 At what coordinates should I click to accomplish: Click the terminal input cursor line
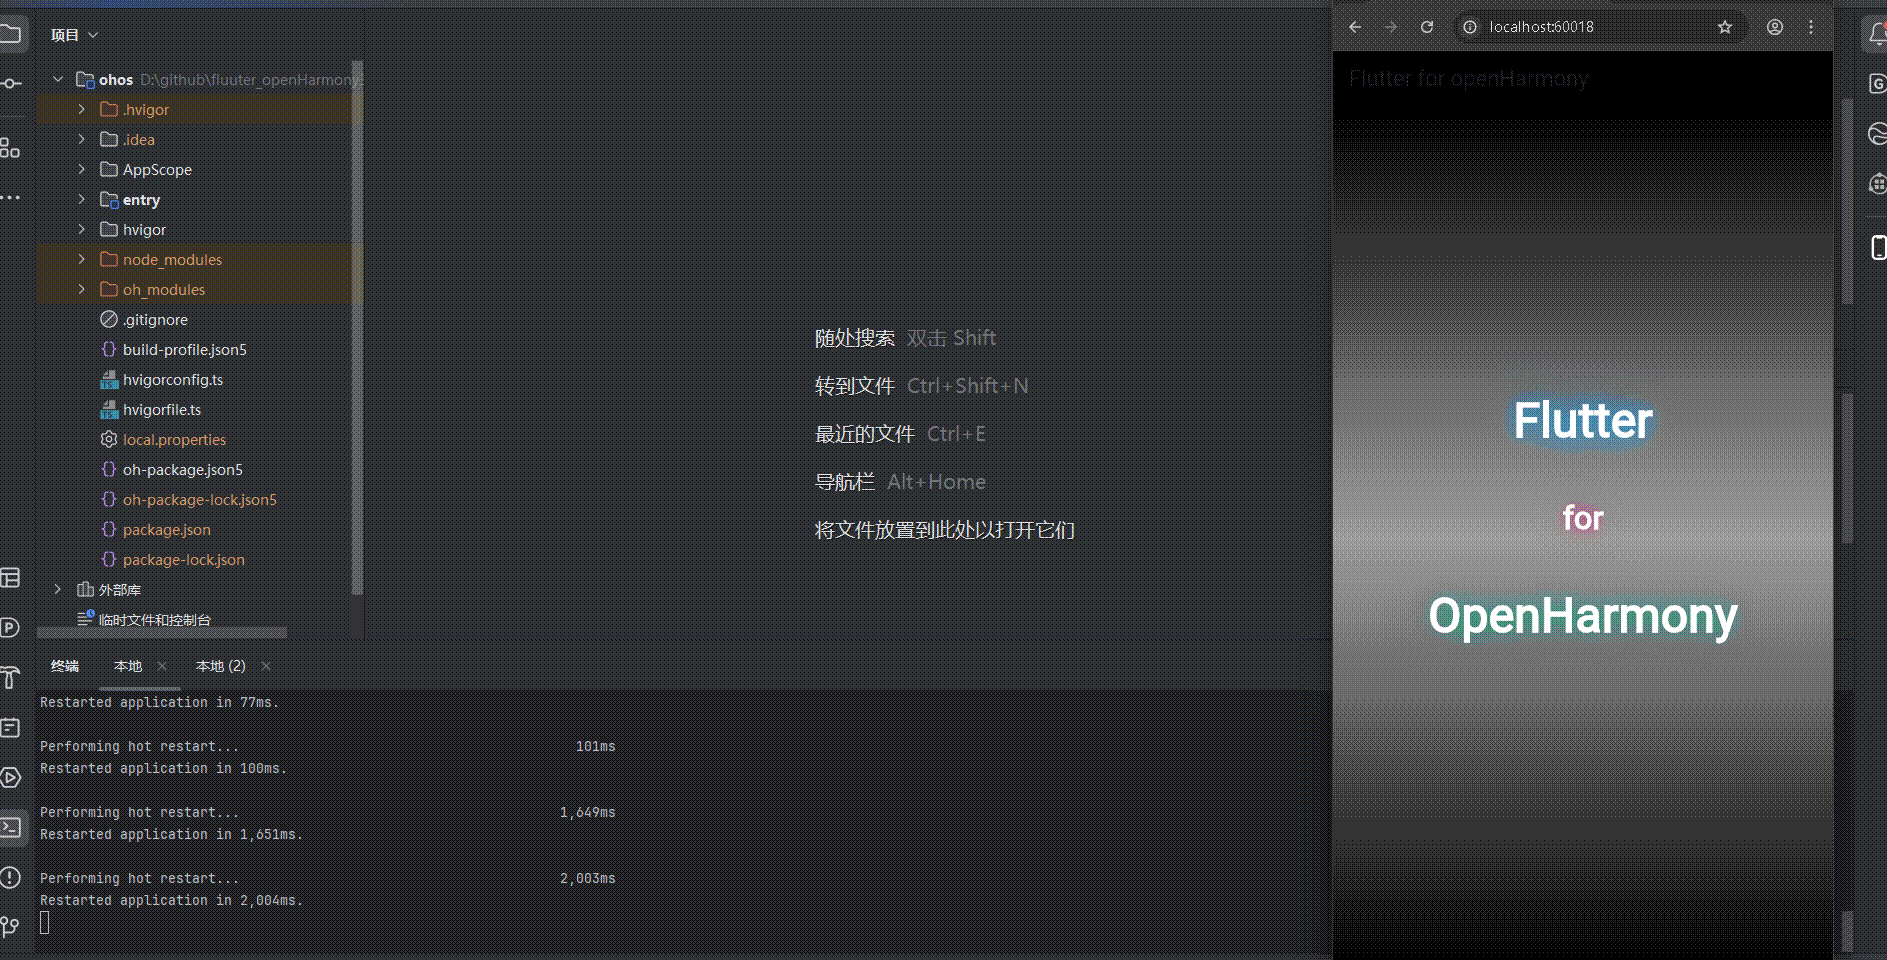pos(45,922)
